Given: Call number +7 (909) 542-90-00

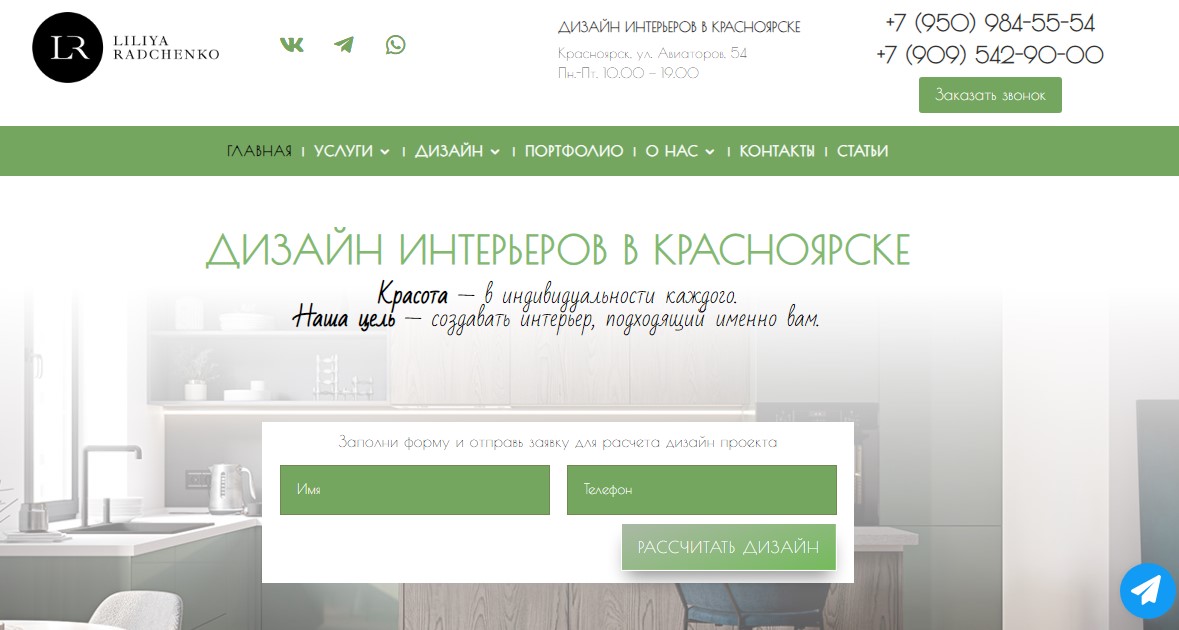Looking at the screenshot, I should pyautogui.click(x=988, y=56).
